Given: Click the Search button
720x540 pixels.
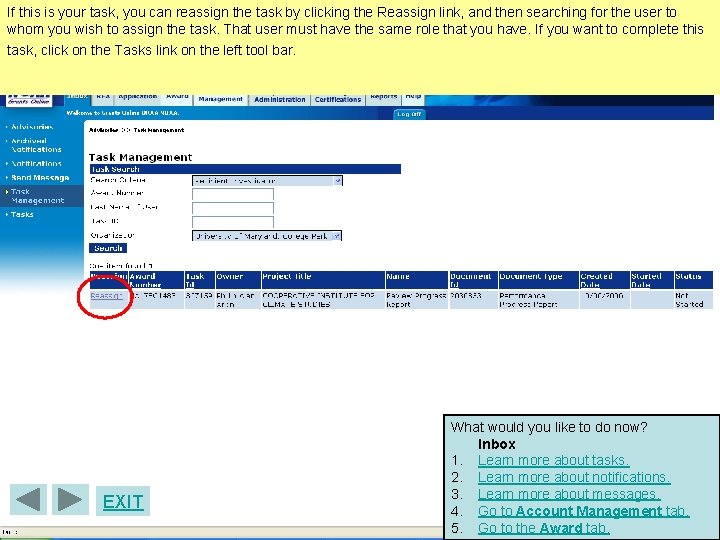Looking at the screenshot, I should (108, 248).
